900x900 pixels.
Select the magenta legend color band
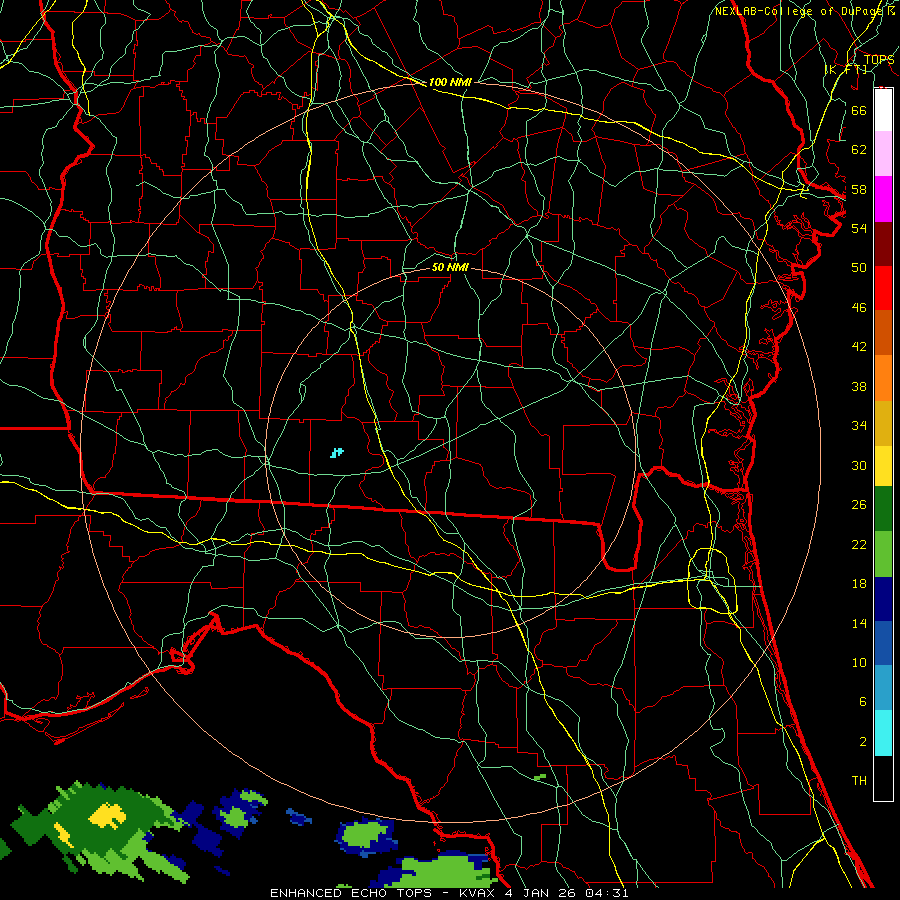click(883, 199)
